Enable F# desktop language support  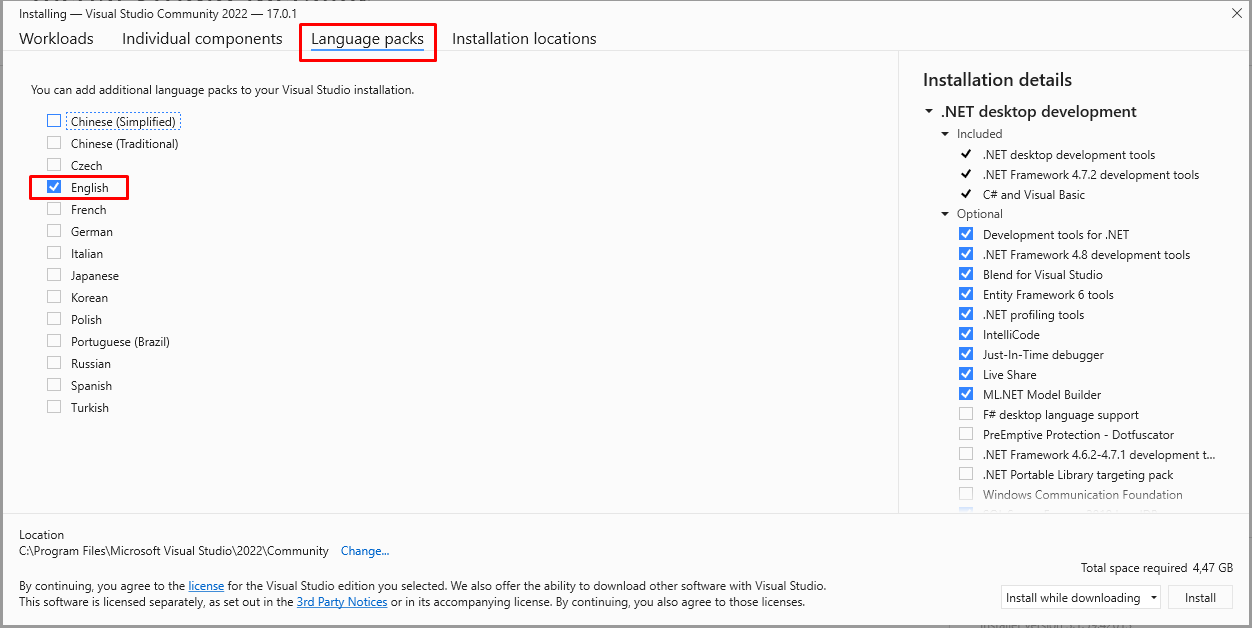coord(966,414)
